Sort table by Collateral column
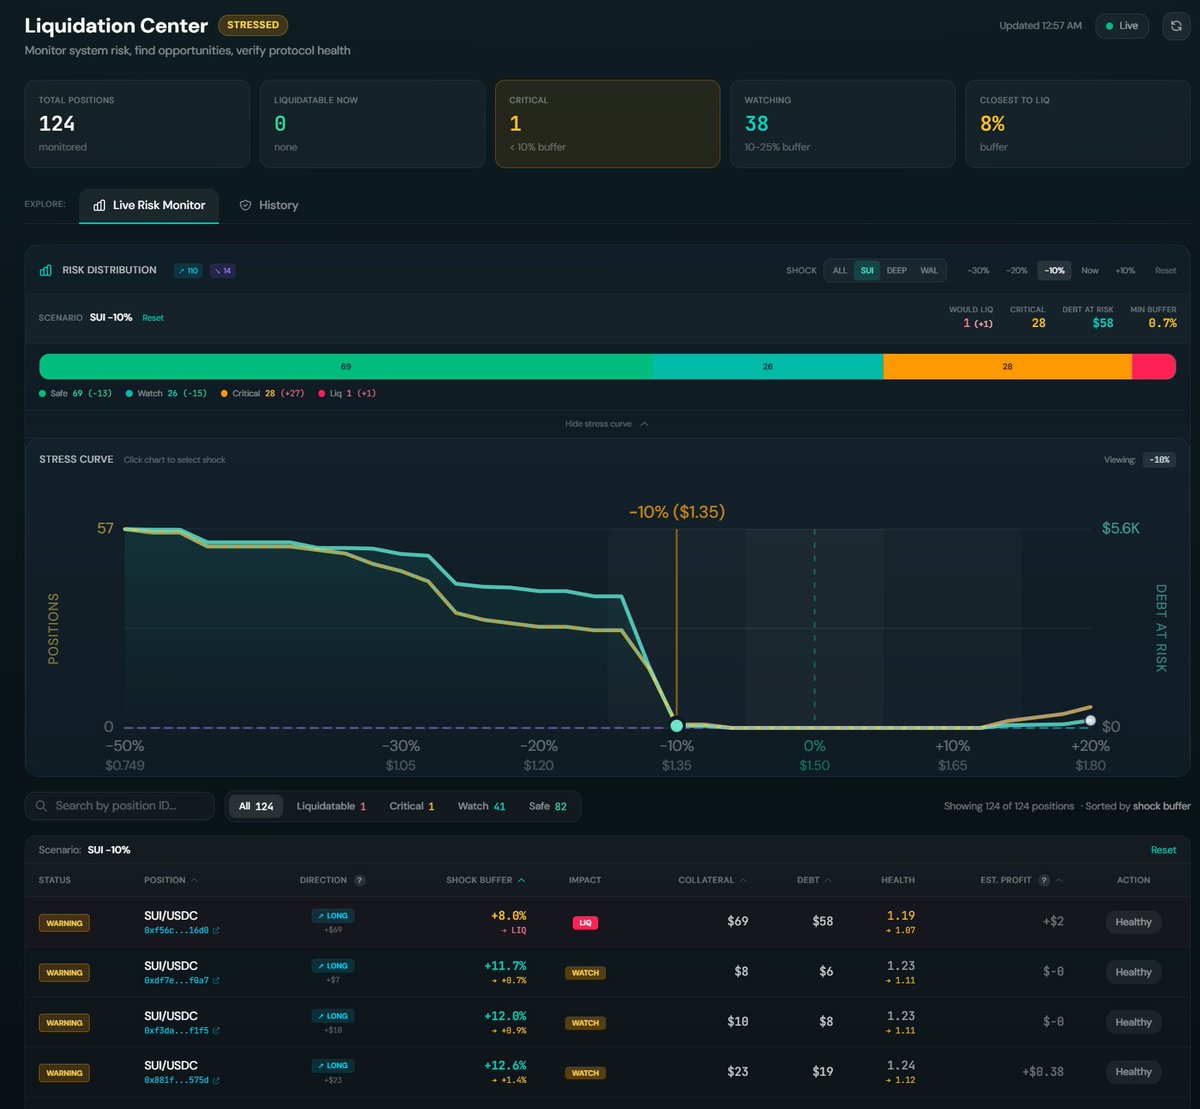 (713, 880)
